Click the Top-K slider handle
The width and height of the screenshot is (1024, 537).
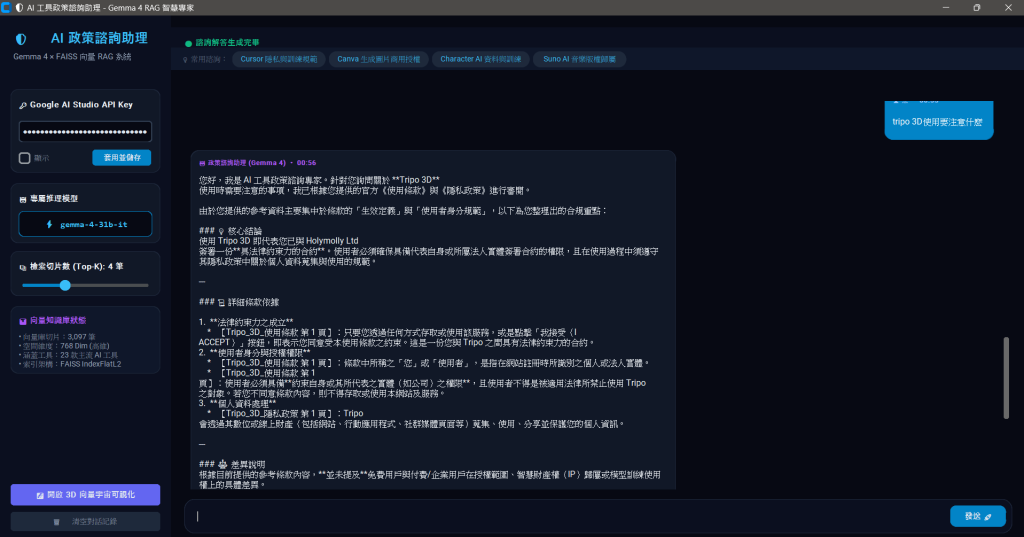(x=65, y=285)
